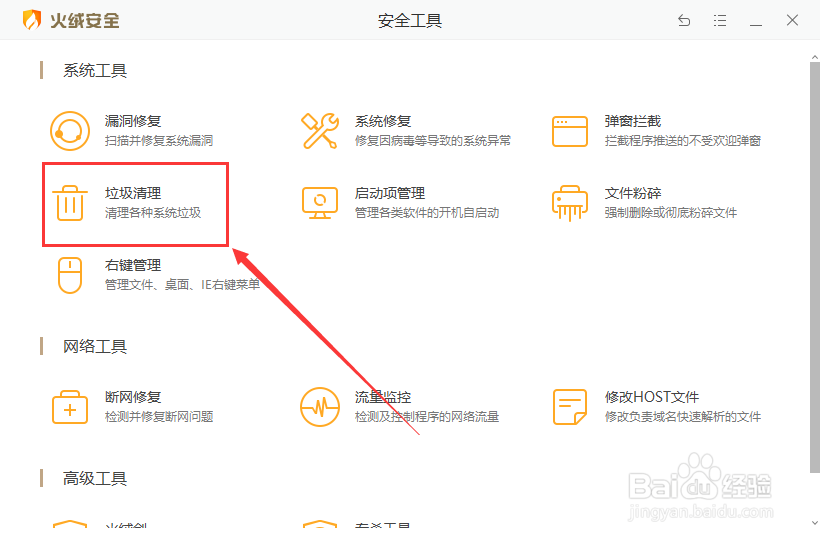
Task: Select the 断网修复 title text
Action: pos(133,397)
